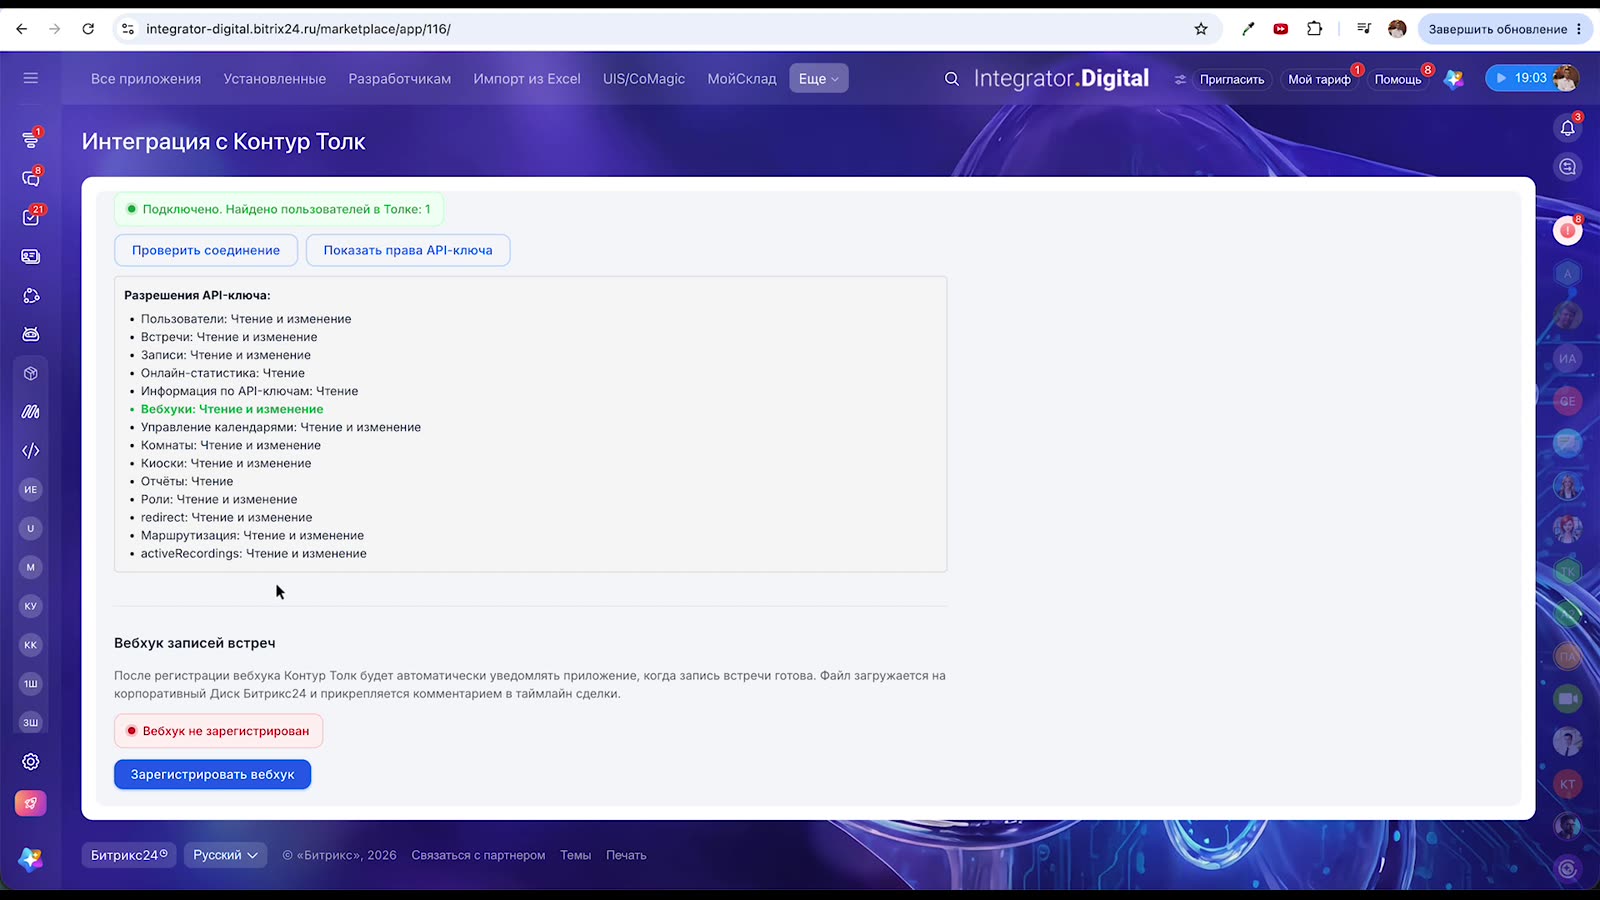Screen dimensions: 1600x900
Task: Click Зарегистрировать вебхук
Action: click(x=212, y=774)
